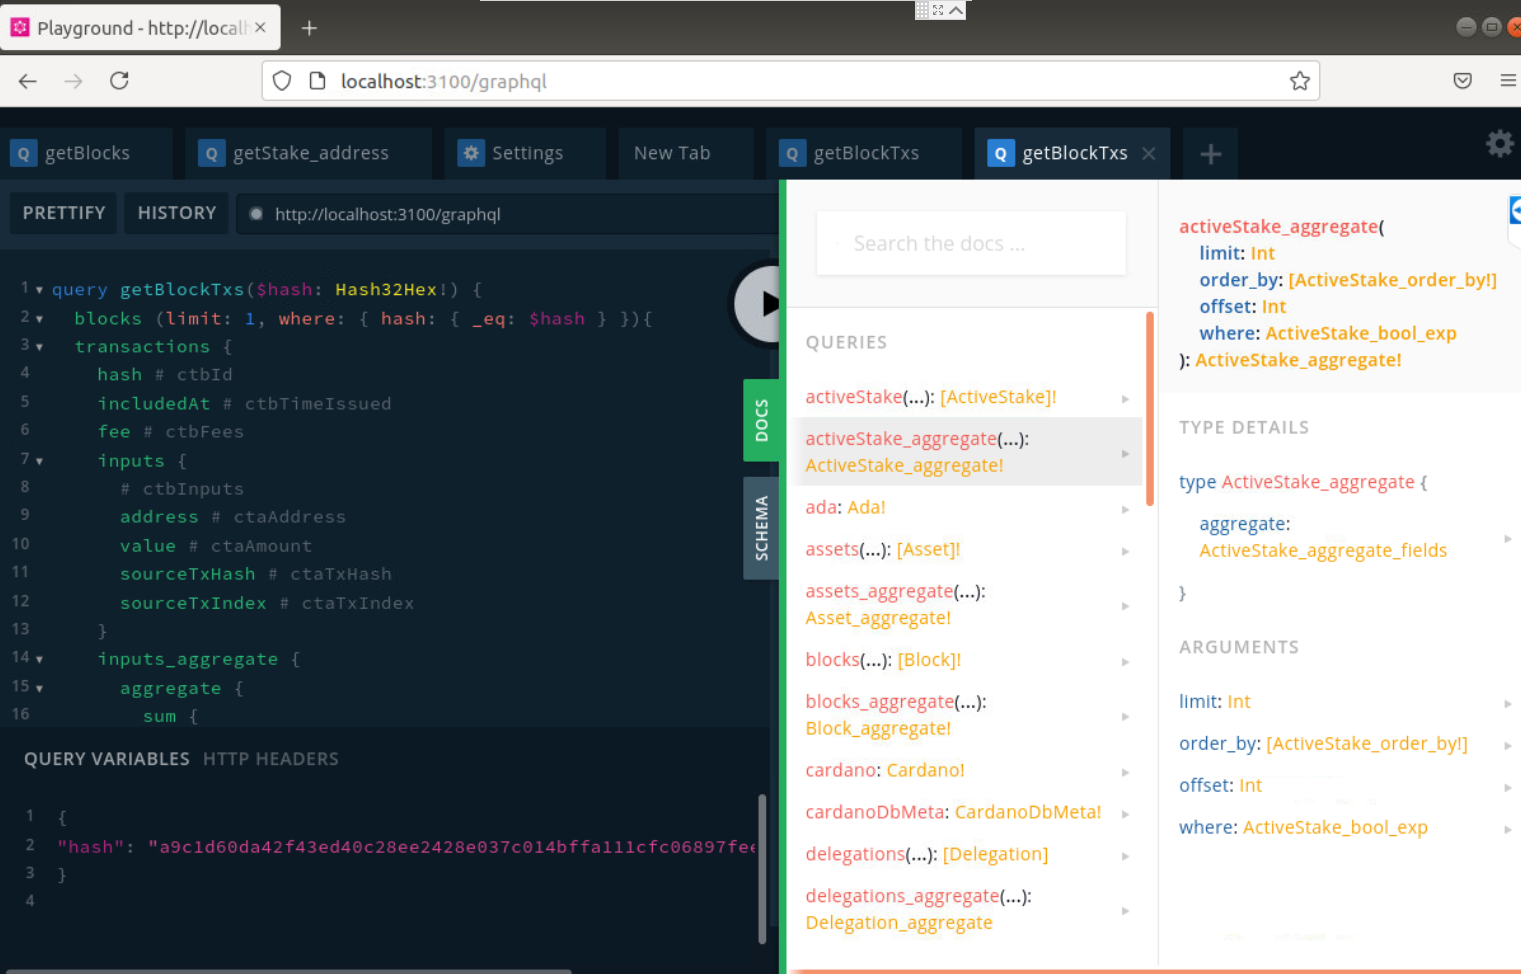The height and width of the screenshot is (974, 1521).
Task: Click the Pocket save icon
Action: [x=1462, y=81]
